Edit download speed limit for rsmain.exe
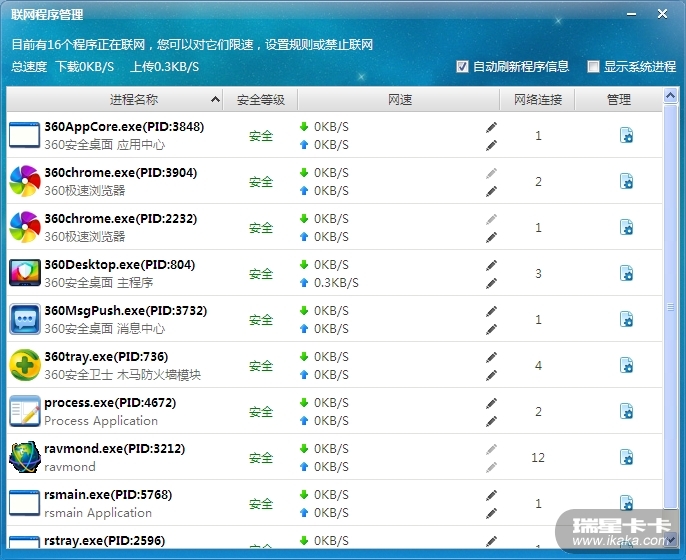The width and height of the screenshot is (686, 560). [491, 495]
